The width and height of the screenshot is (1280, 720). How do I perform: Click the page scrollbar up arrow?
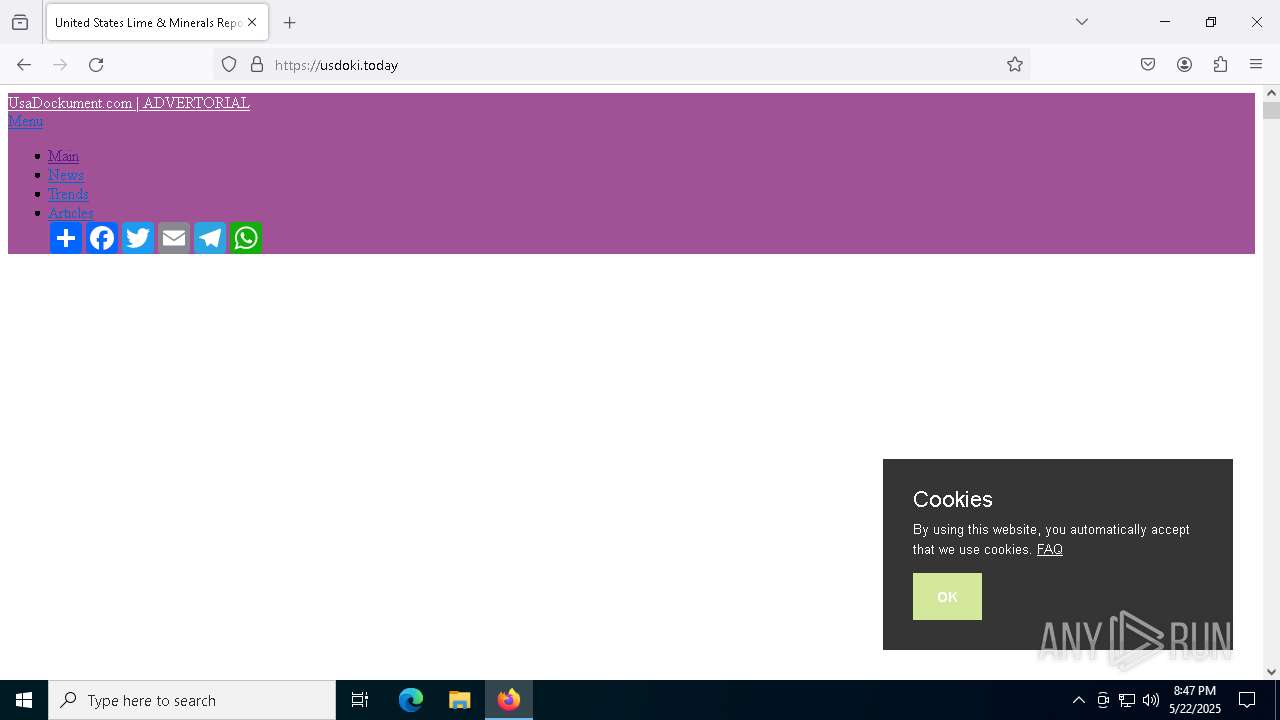pyautogui.click(x=1271, y=93)
